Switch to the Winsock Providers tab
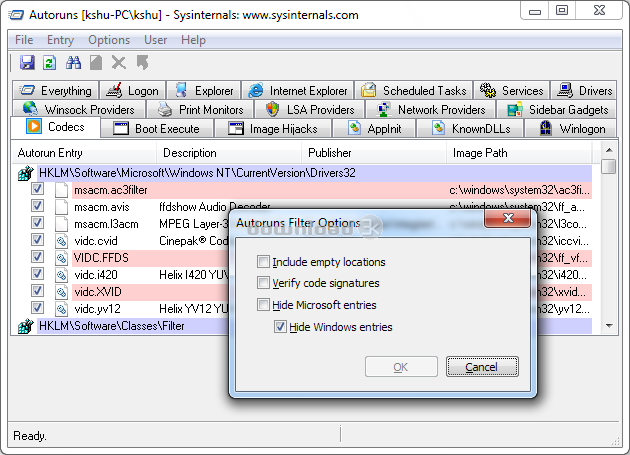The height and width of the screenshot is (455, 630). coord(79,109)
